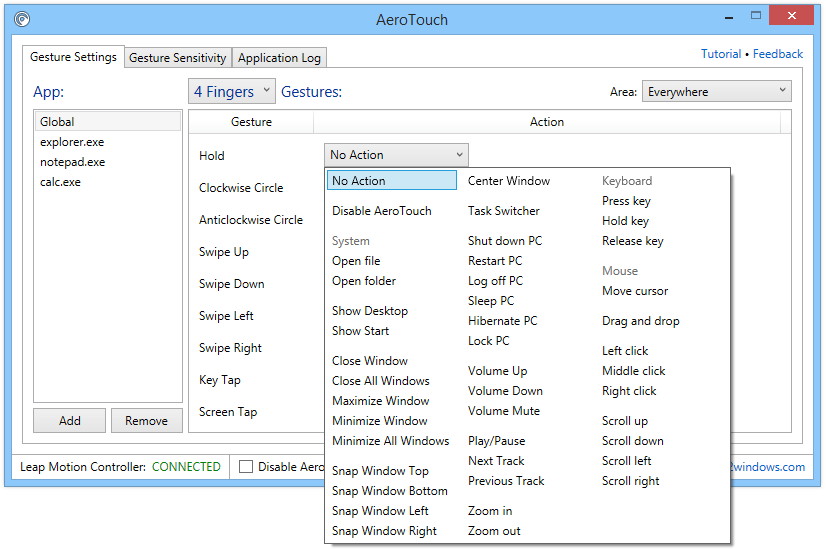Select the Show Start action

[360, 331]
